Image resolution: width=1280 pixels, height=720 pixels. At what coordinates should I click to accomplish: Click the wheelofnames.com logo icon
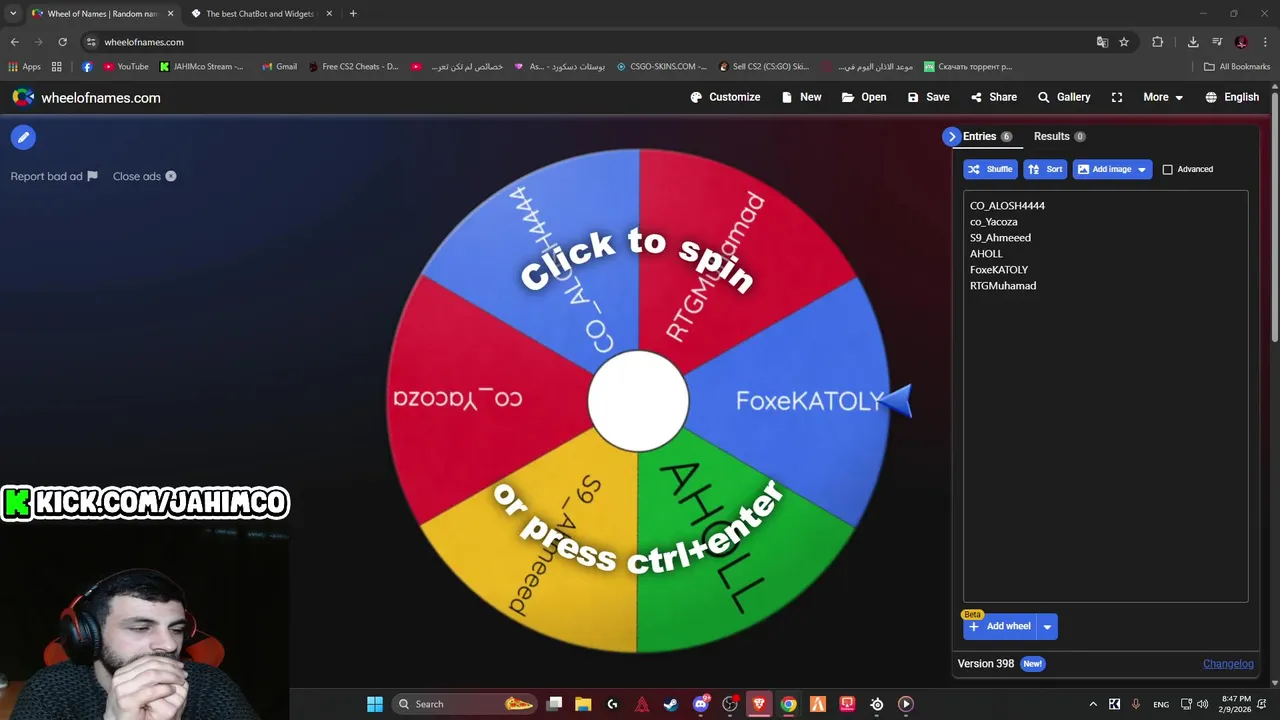(23, 97)
